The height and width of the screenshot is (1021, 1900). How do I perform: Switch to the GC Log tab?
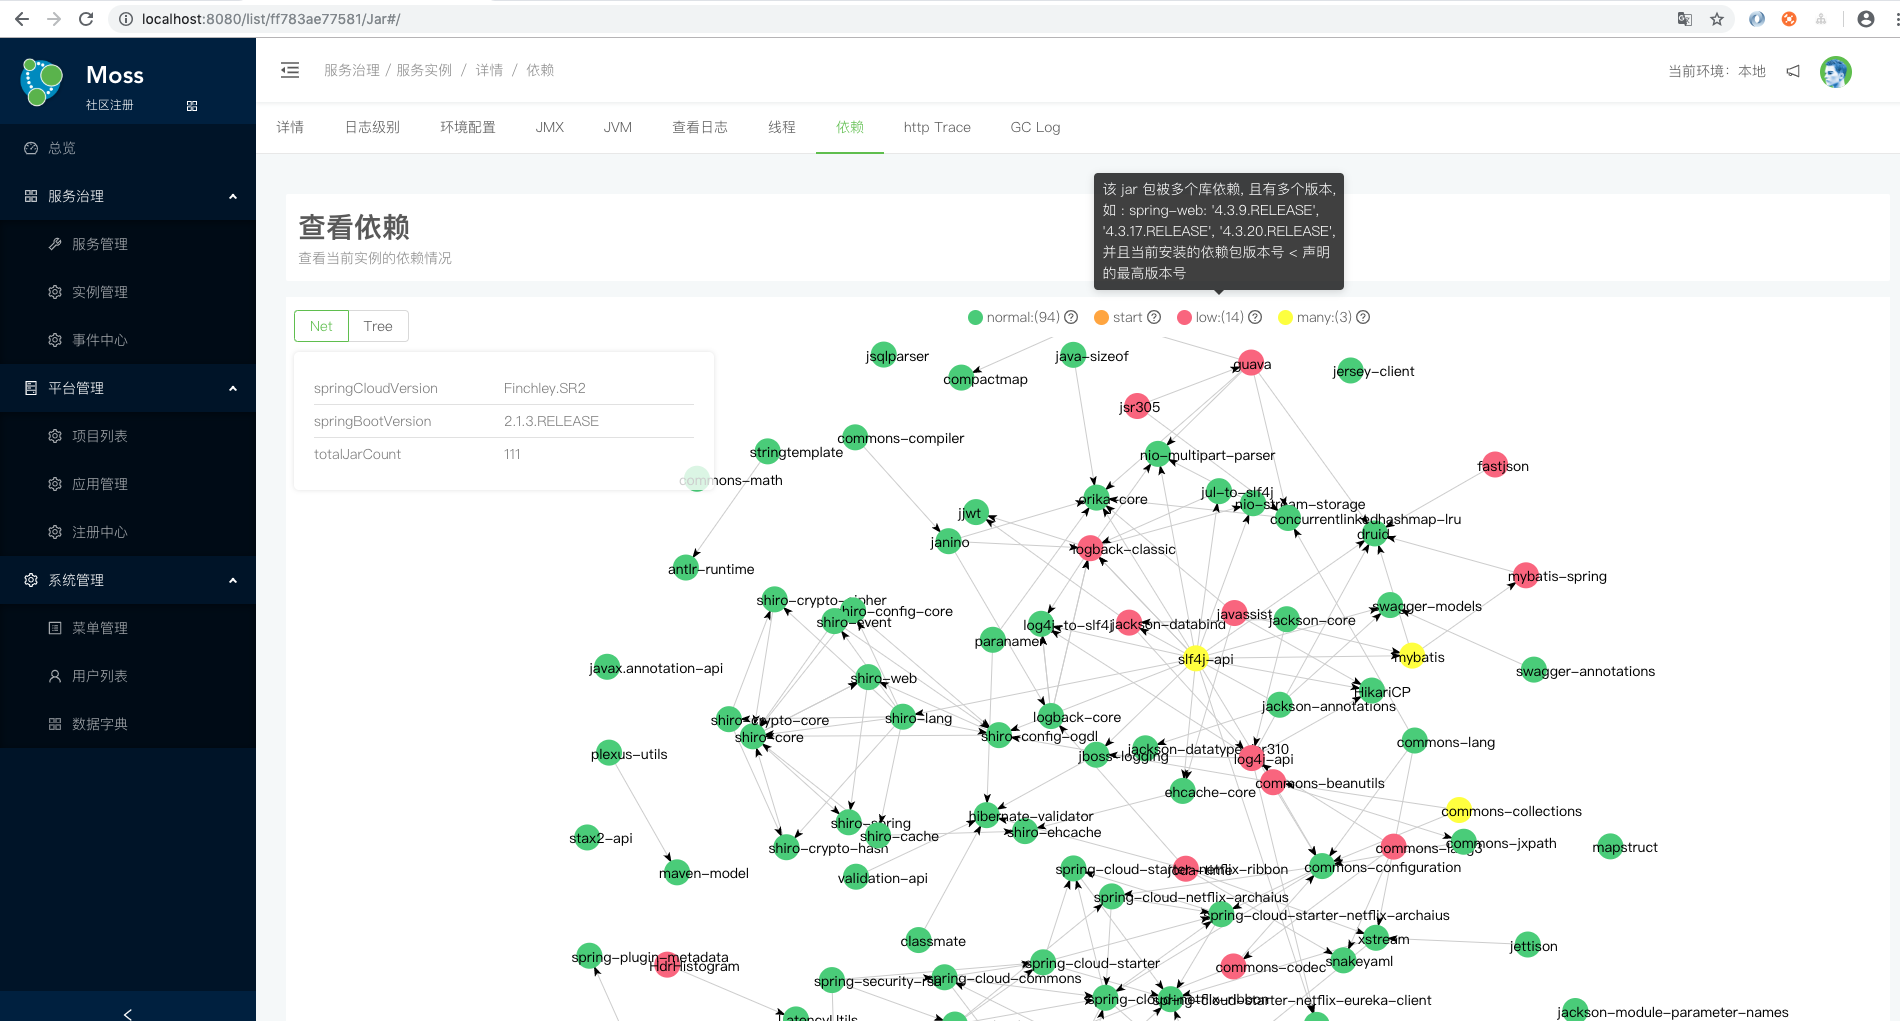1035,127
